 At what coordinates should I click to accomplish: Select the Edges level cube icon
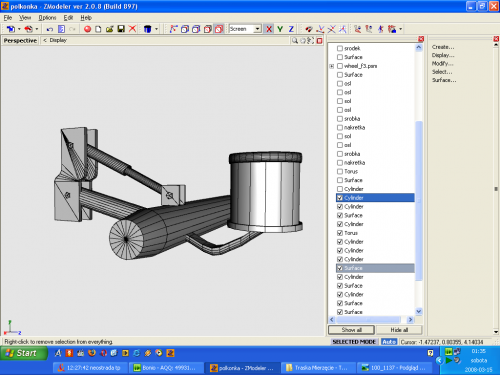point(185,29)
